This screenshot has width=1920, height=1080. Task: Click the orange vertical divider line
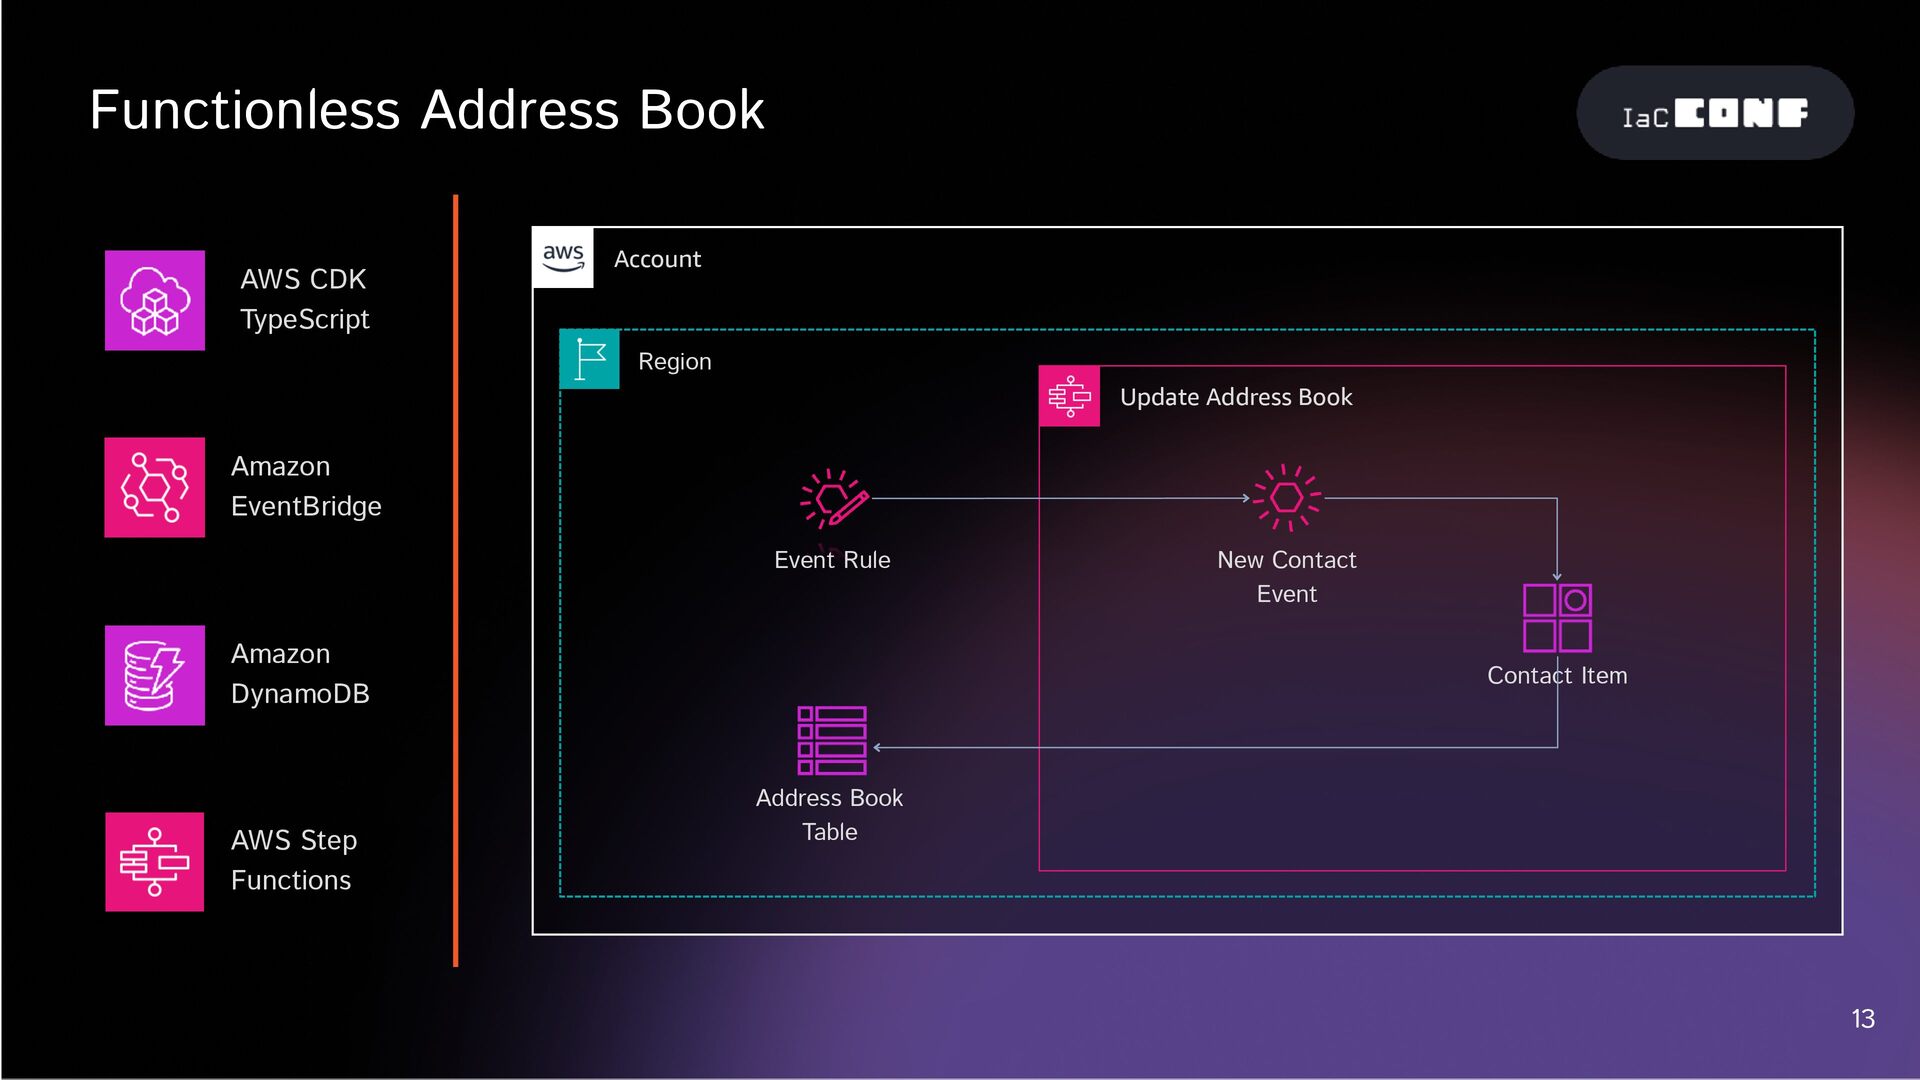click(456, 580)
